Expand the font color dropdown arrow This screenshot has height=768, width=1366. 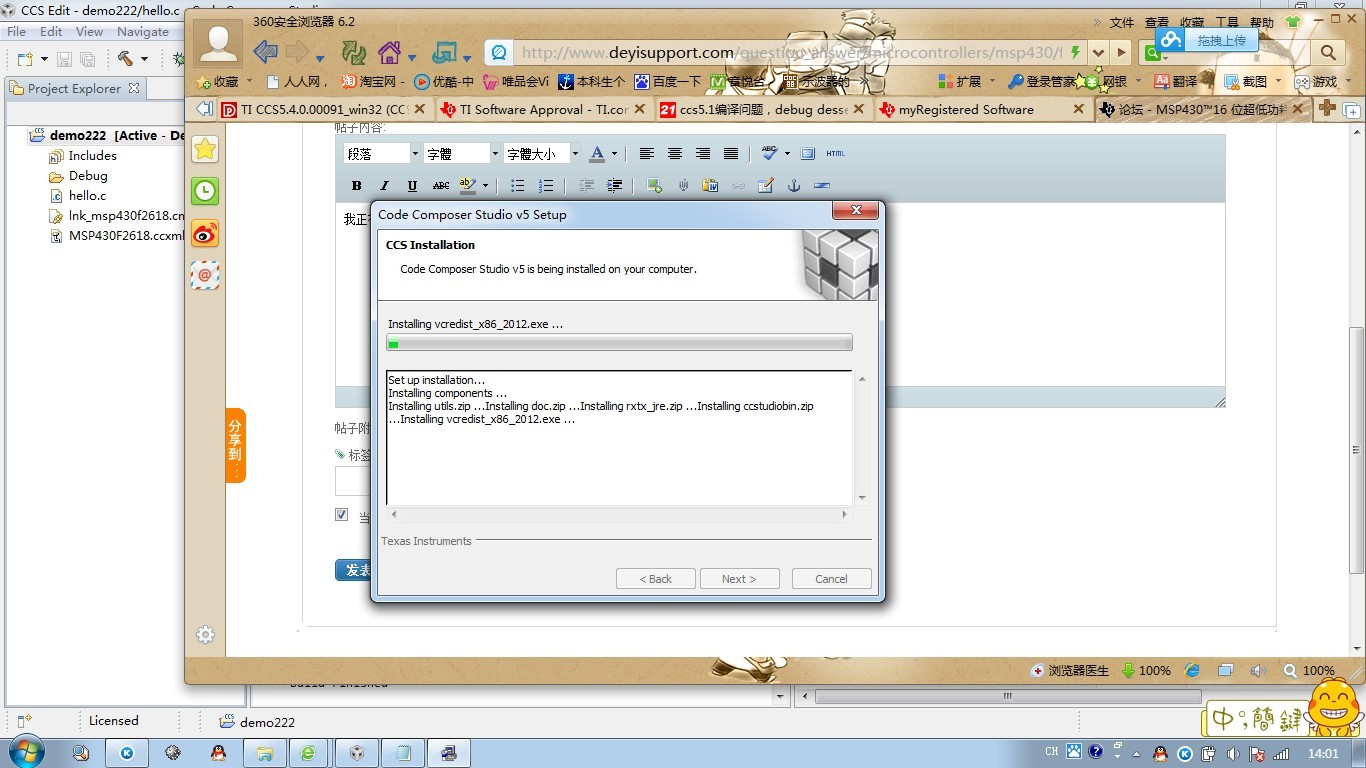(614, 154)
